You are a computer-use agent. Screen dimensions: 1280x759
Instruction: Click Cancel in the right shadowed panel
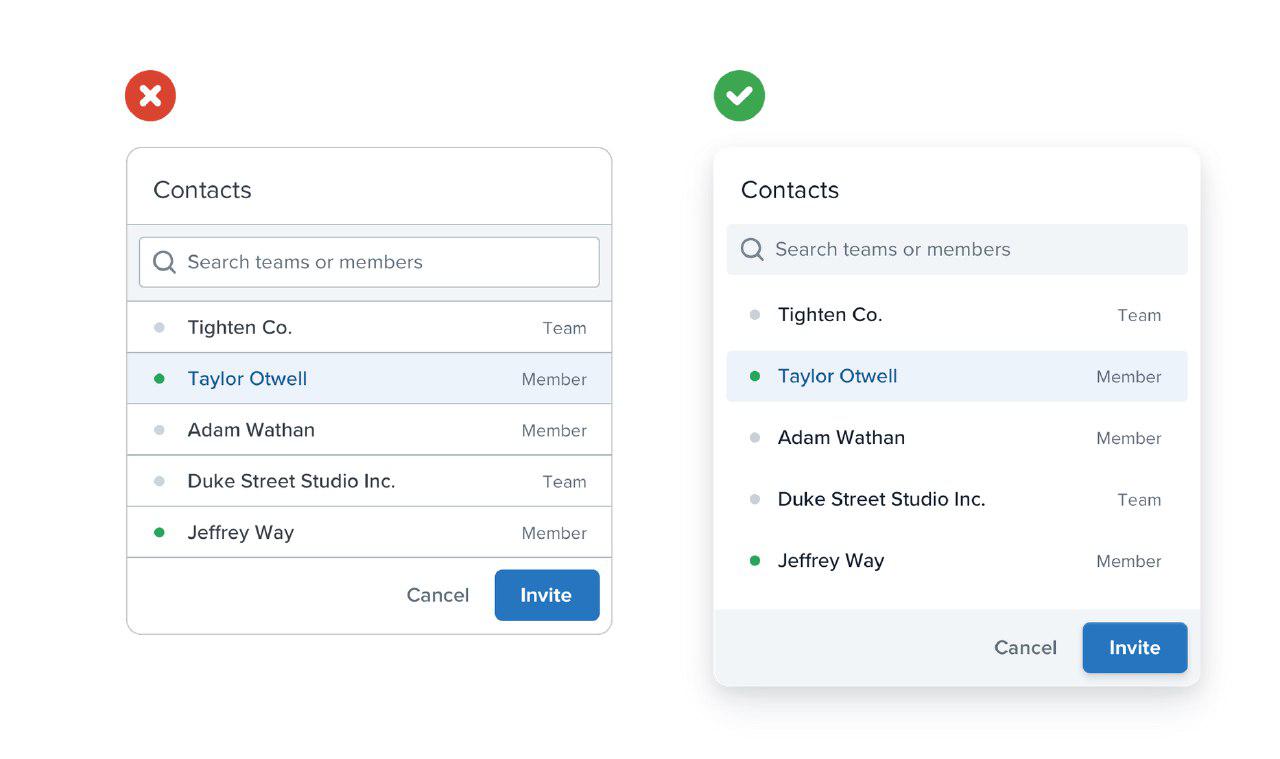click(x=1025, y=648)
